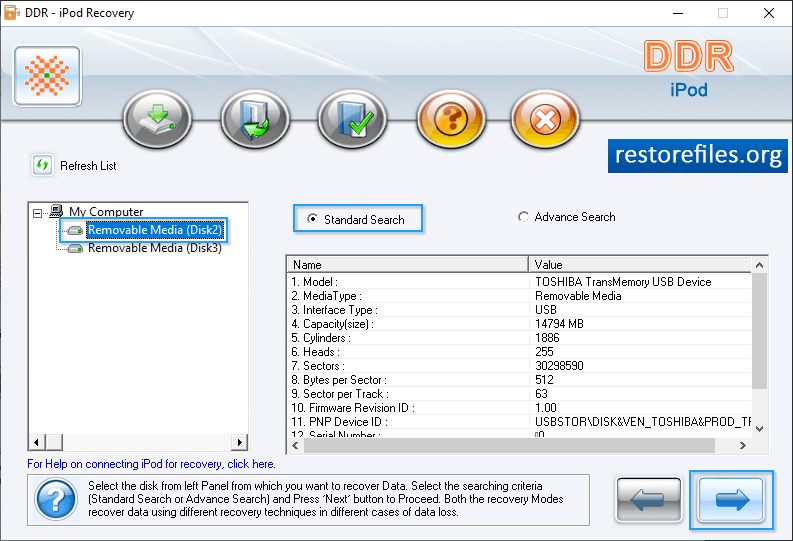Viewport: 793px width, 541px height.
Task: Select '10. Firmware Revision ID :' row
Action: click(x=519, y=408)
